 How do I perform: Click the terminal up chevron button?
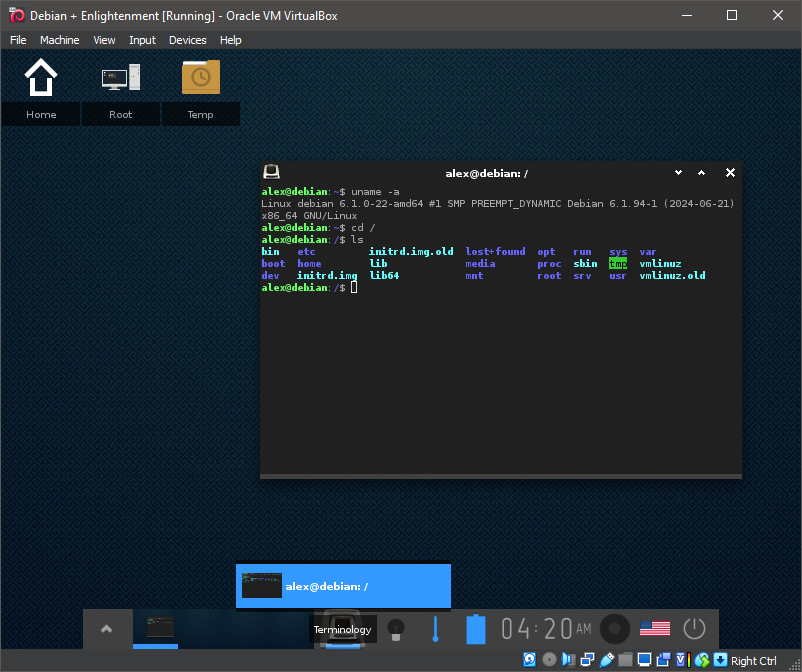pos(702,172)
